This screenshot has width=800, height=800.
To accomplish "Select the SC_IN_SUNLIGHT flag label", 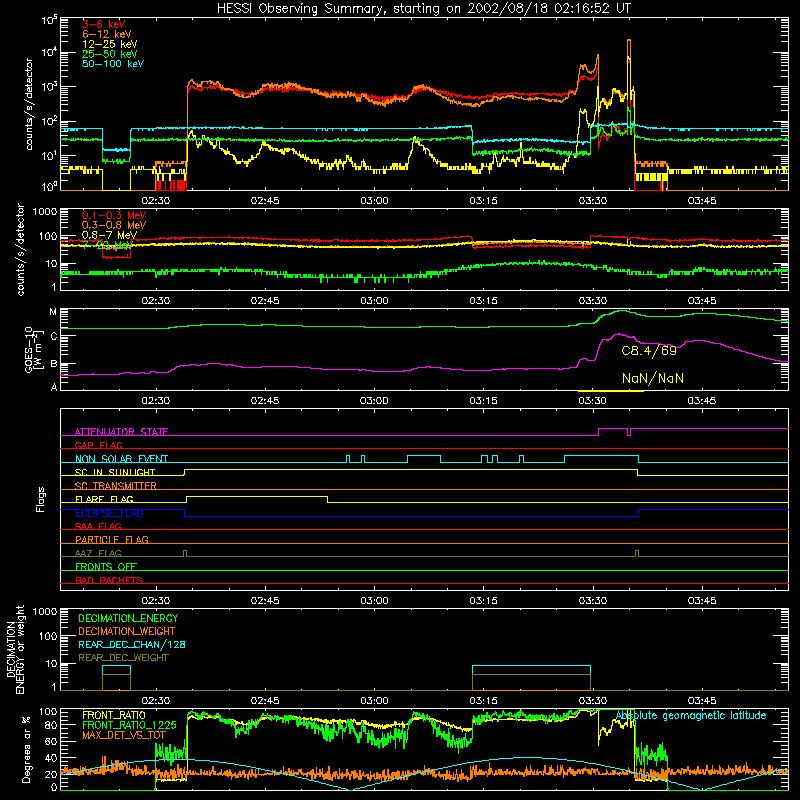I will click(115, 472).
